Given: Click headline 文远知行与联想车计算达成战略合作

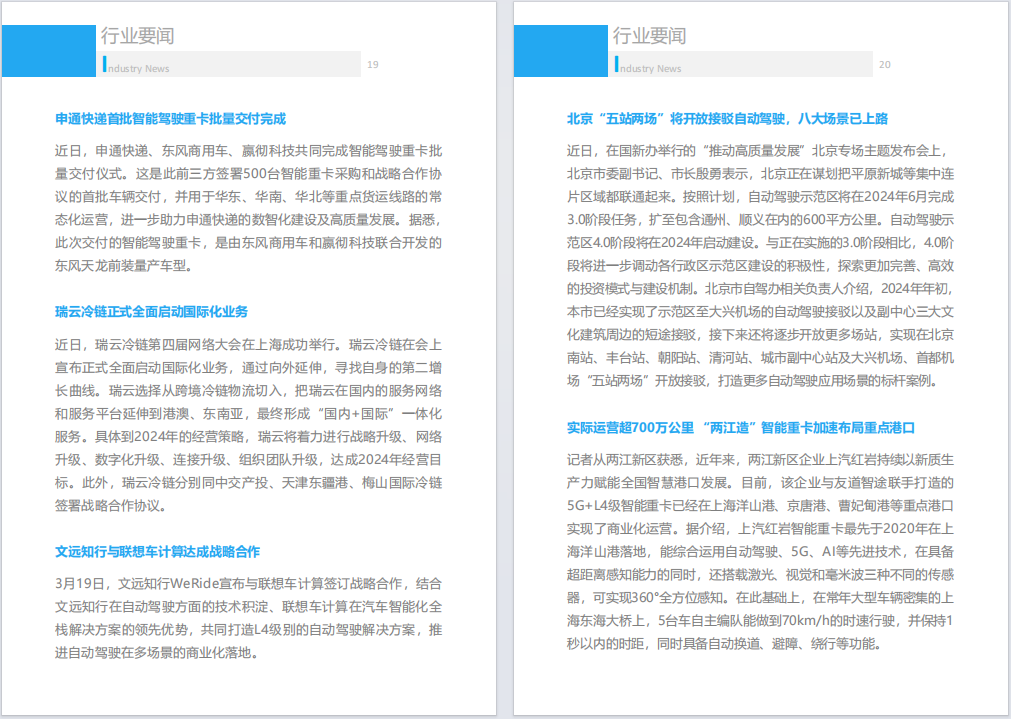Looking at the screenshot, I should coord(157,552).
